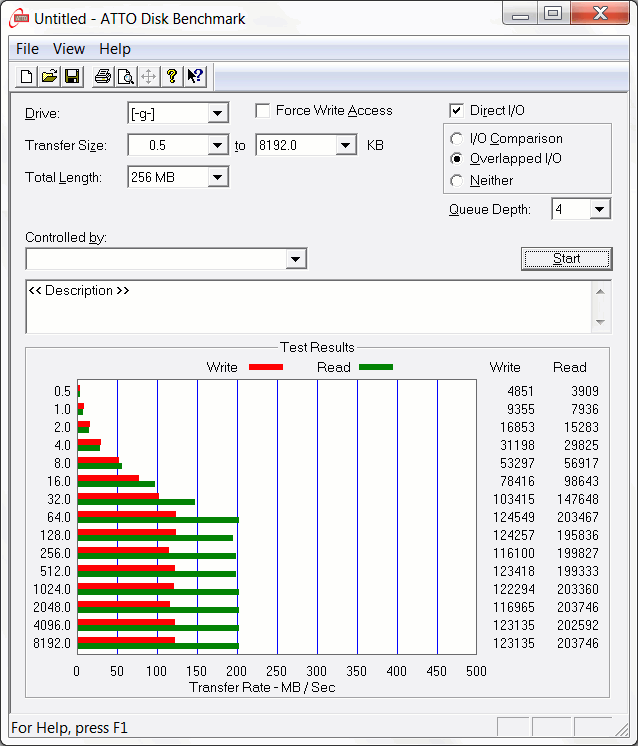The height and width of the screenshot is (746, 638).
Task: Expand the Drive dropdown
Action: point(218,114)
